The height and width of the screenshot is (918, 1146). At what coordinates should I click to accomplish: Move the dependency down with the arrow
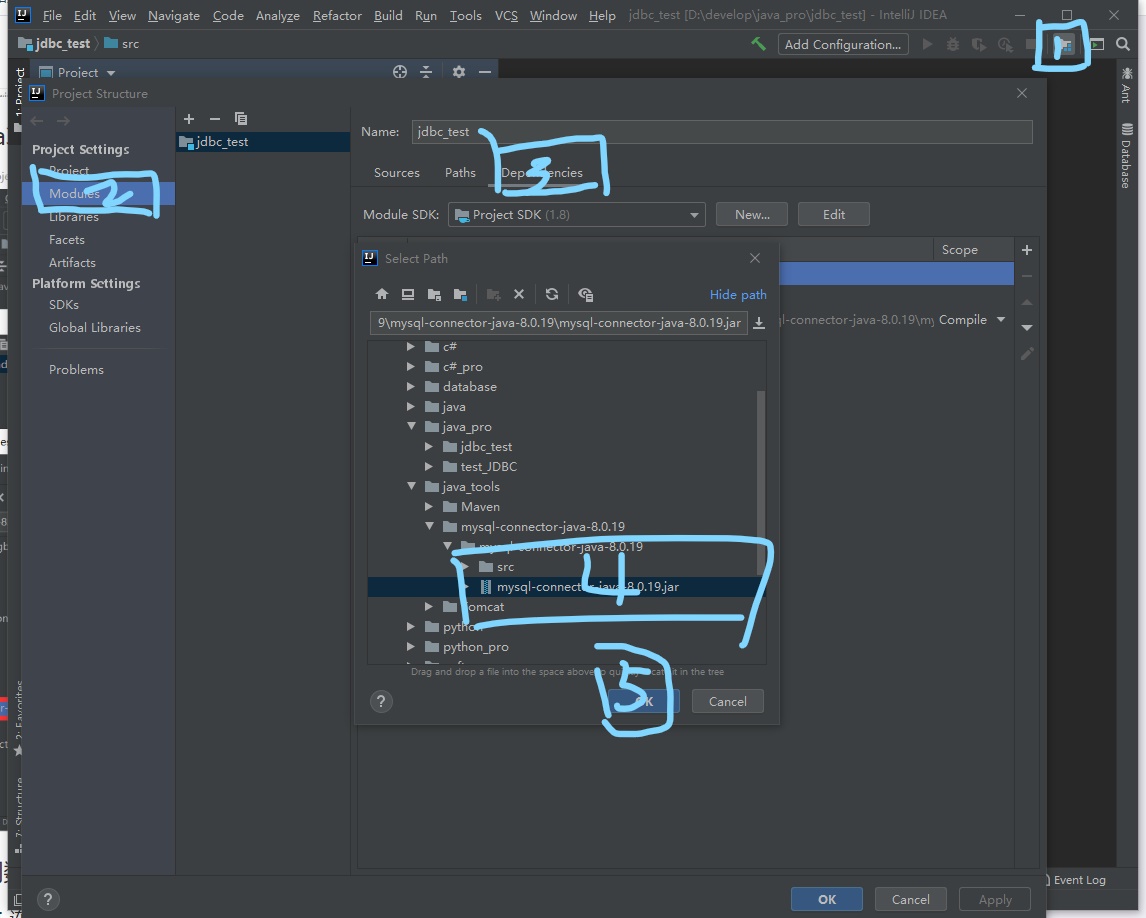click(1027, 327)
